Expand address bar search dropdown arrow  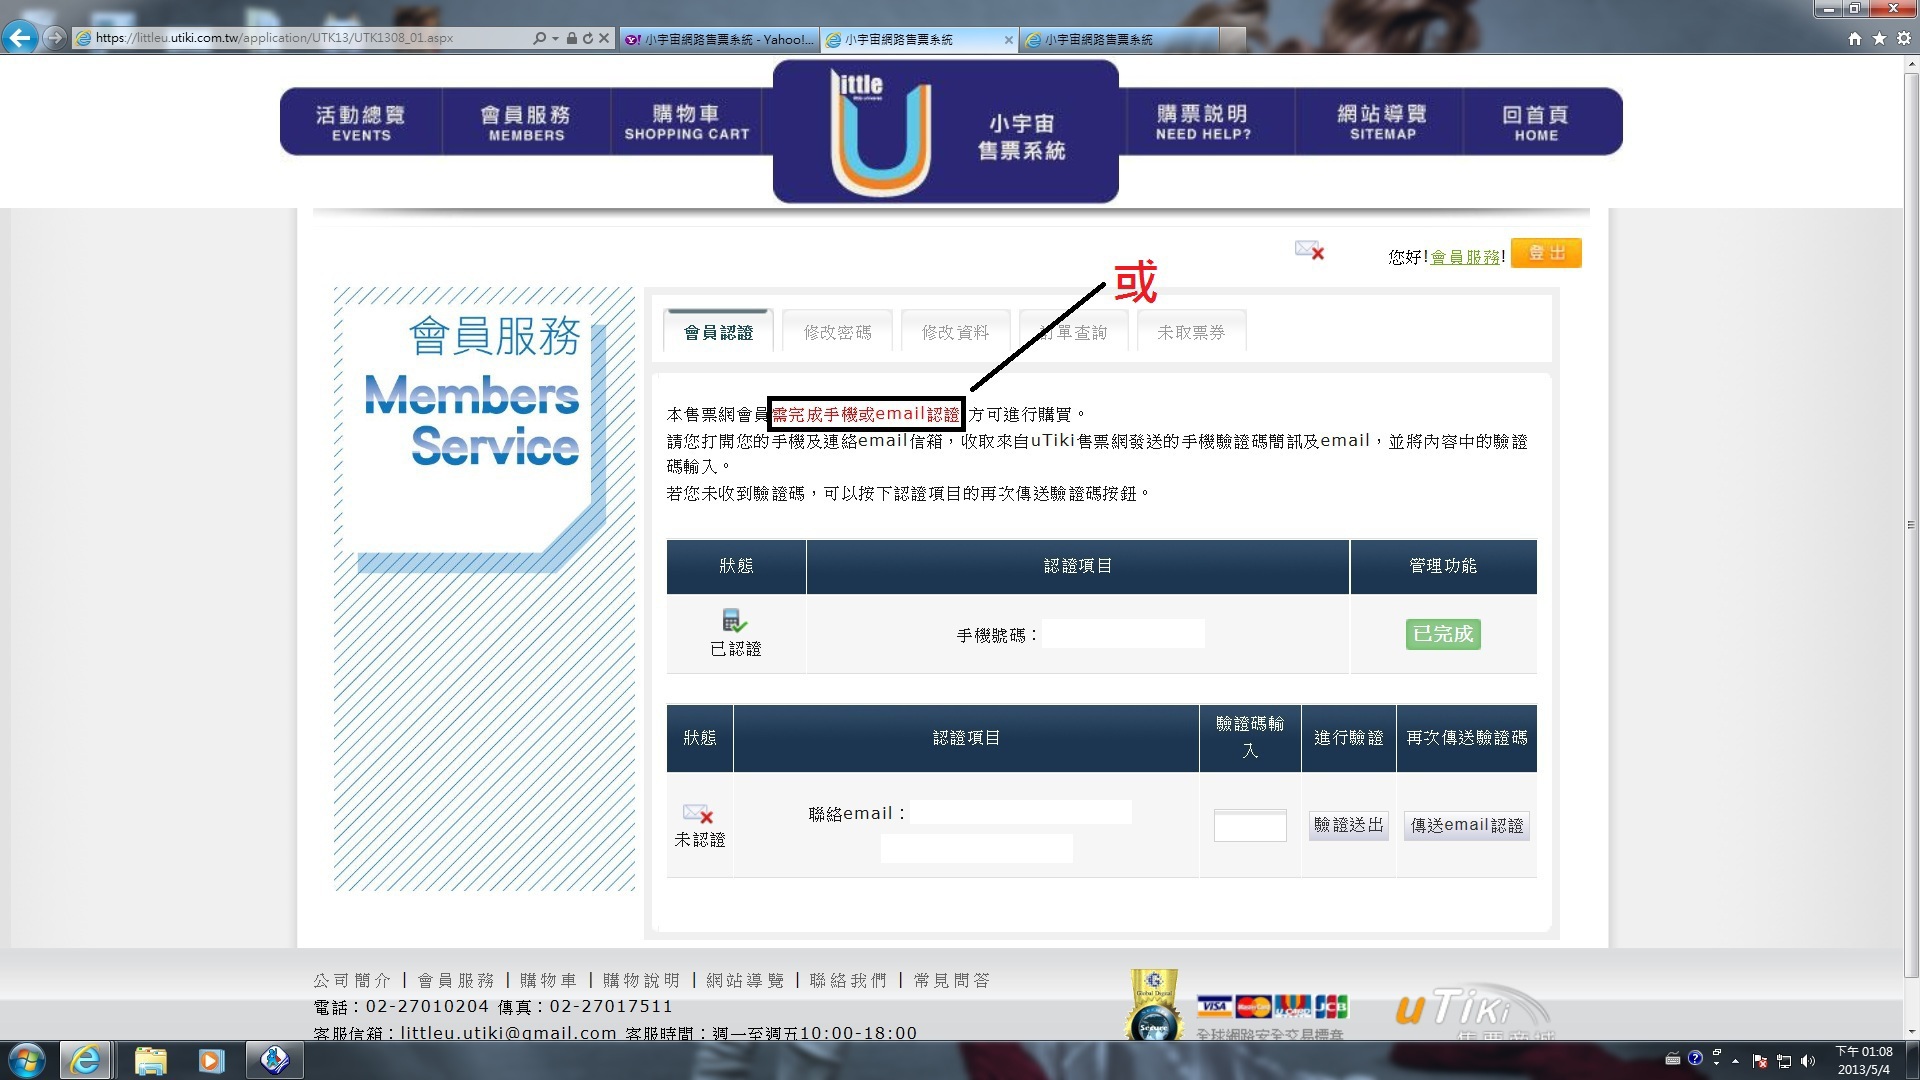(555, 39)
